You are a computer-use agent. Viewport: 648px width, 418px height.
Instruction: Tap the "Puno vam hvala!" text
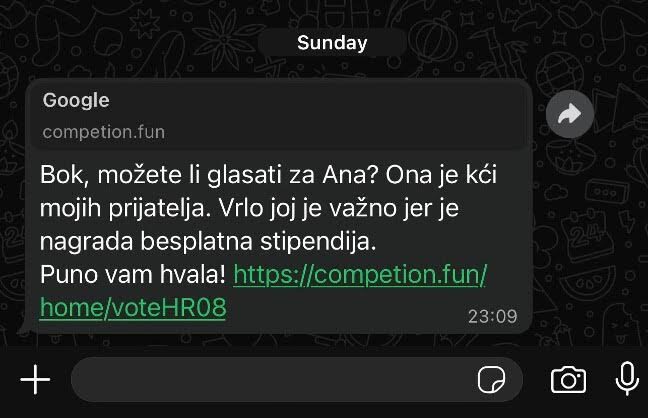(133, 274)
